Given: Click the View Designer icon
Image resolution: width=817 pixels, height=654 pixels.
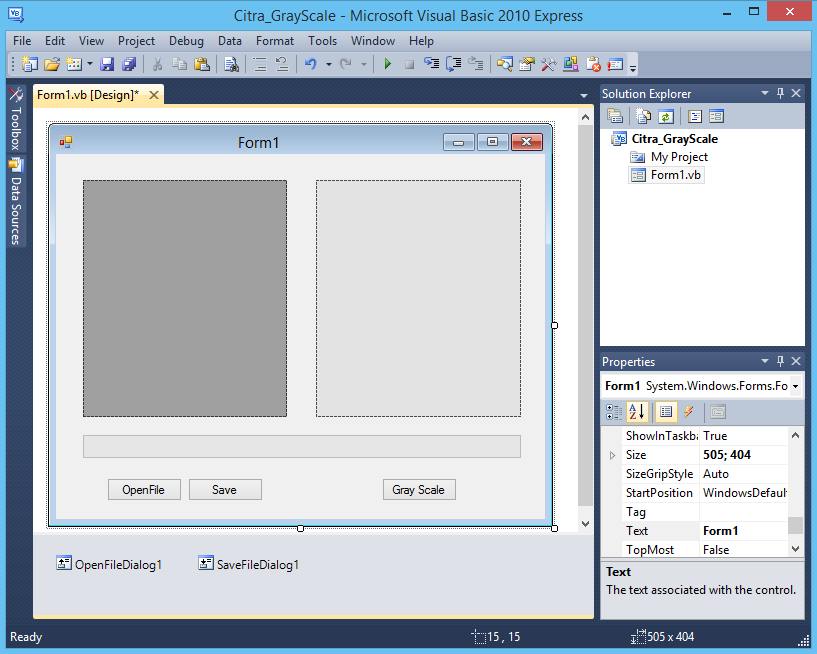Looking at the screenshot, I should click(x=716, y=116).
